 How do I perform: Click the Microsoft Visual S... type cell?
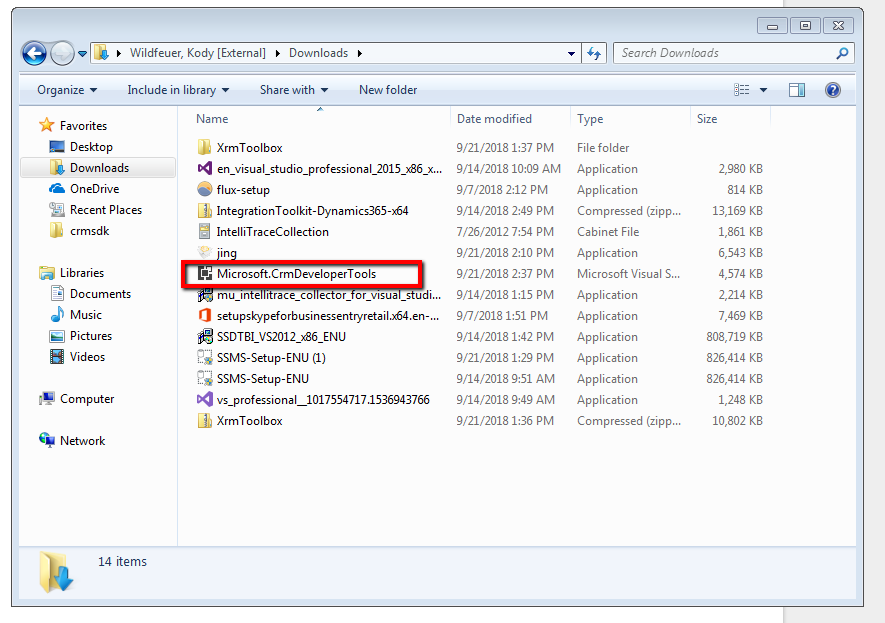click(x=628, y=274)
